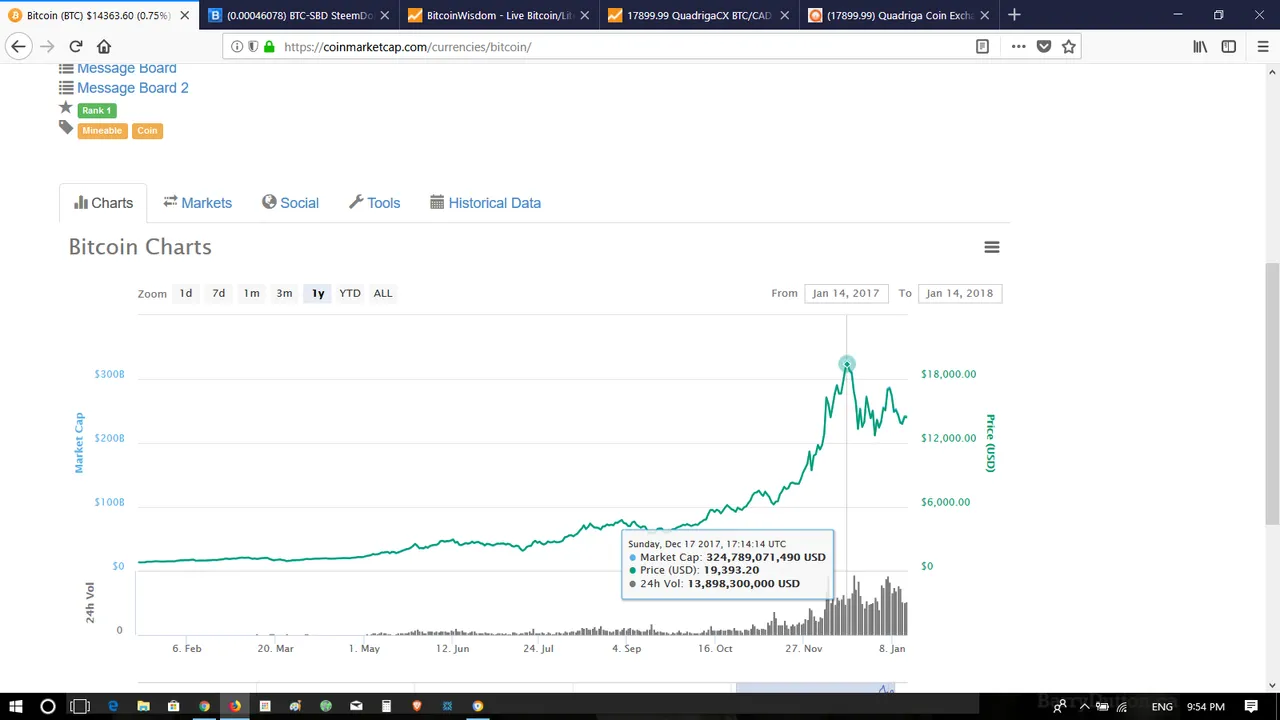The image size is (1280, 720).
Task: Set chart zoom to 1y
Action: [x=318, y=293]
